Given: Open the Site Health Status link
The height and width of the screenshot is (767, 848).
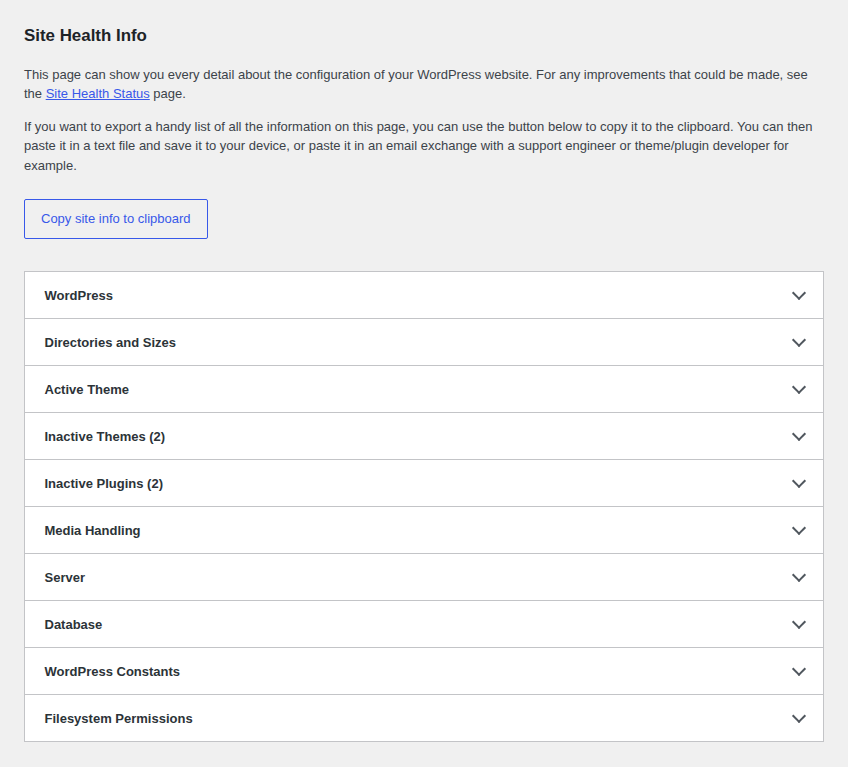Looking at the screenshot, I should pos(97,94).
